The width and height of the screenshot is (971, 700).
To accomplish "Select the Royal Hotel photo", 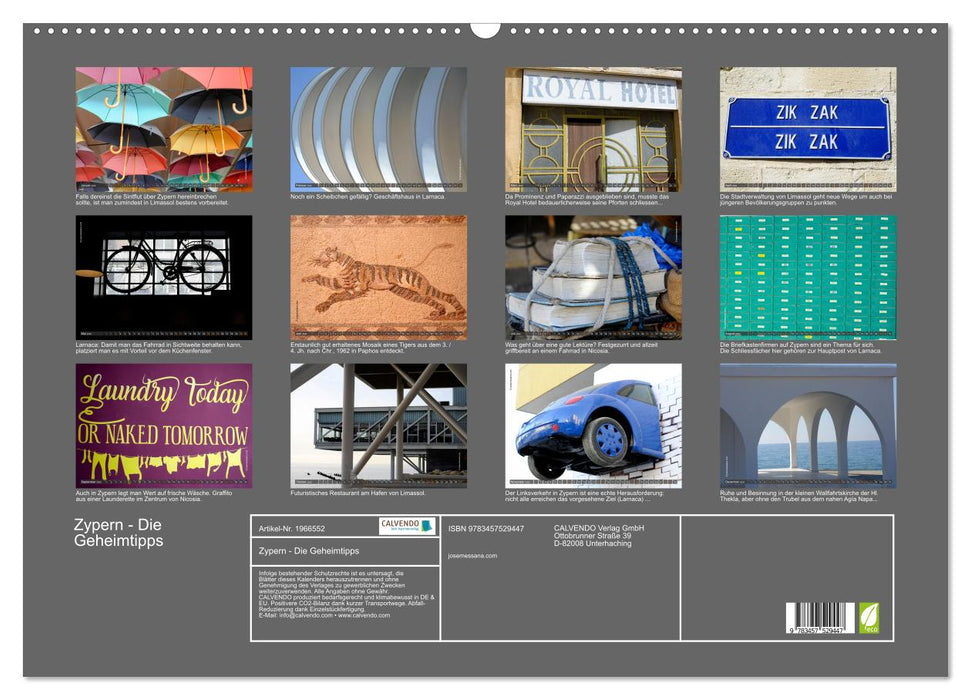I will (x=593, y=129).
